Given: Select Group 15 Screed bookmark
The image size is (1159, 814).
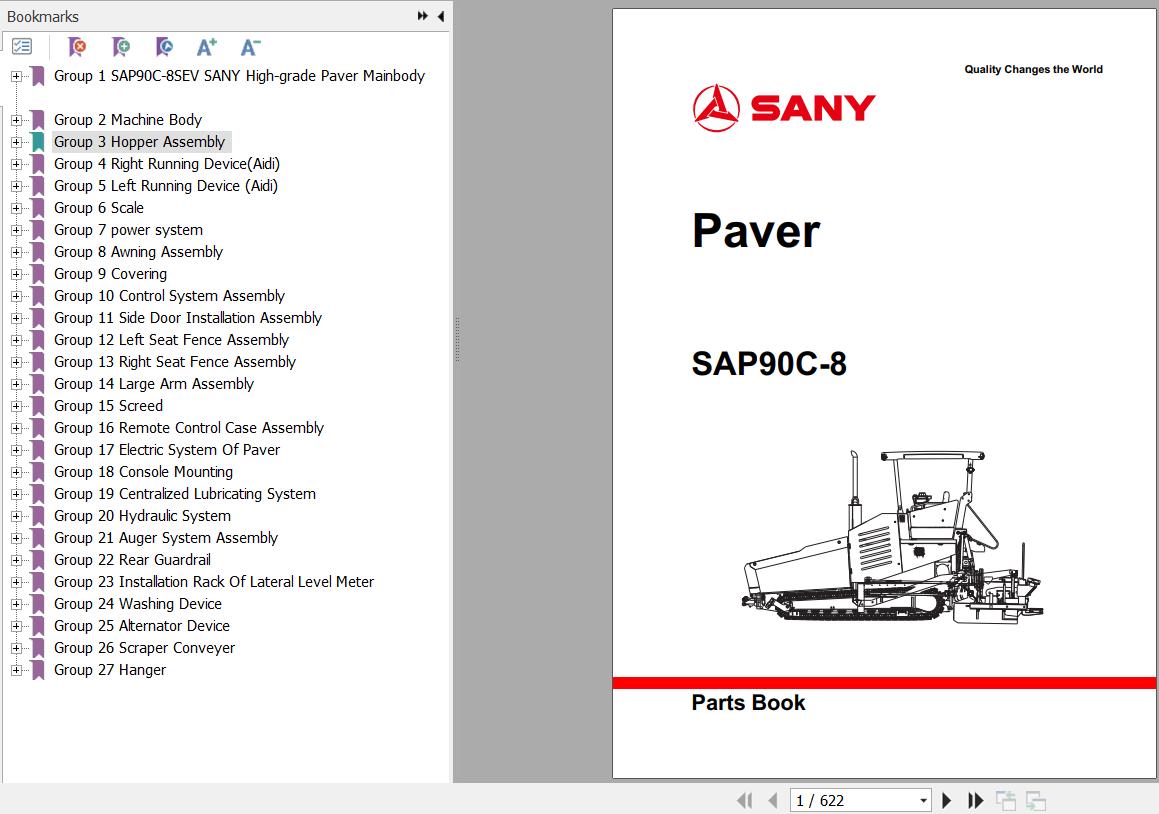Looking at the screenshot, I should (x=109, y=406).
